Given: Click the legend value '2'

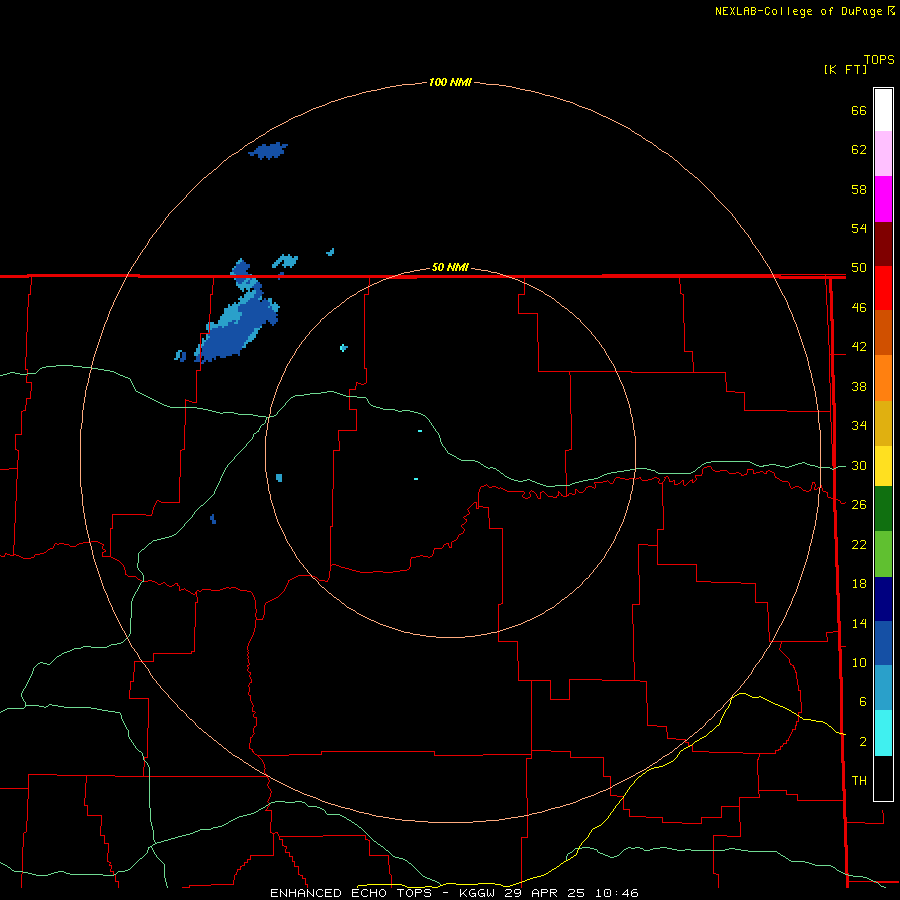Looking at the screenshot, I should 862,742.
